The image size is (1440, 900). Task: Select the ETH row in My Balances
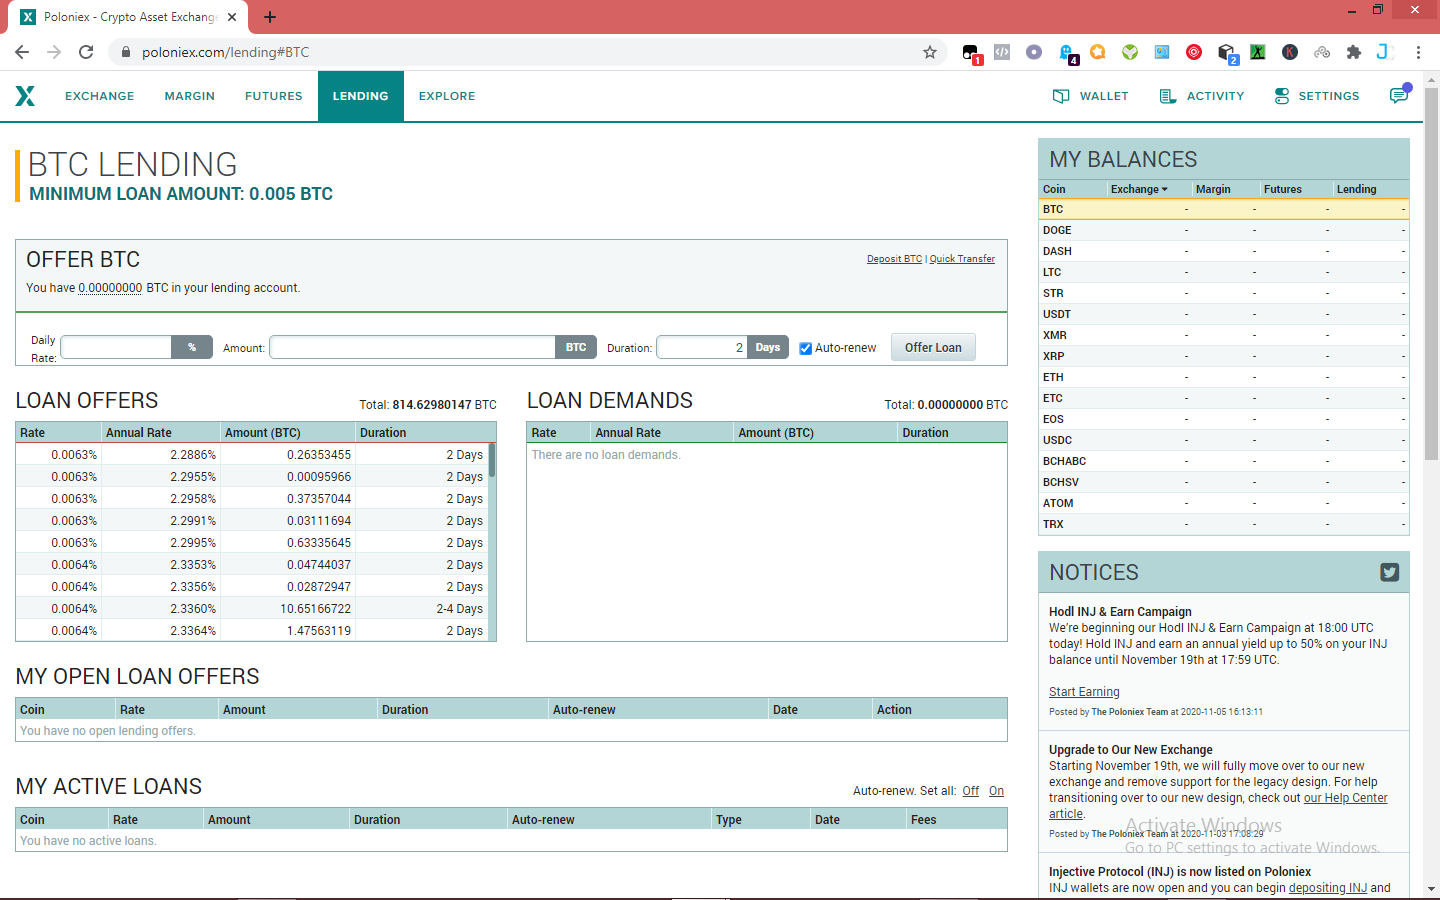[1223, 377]
